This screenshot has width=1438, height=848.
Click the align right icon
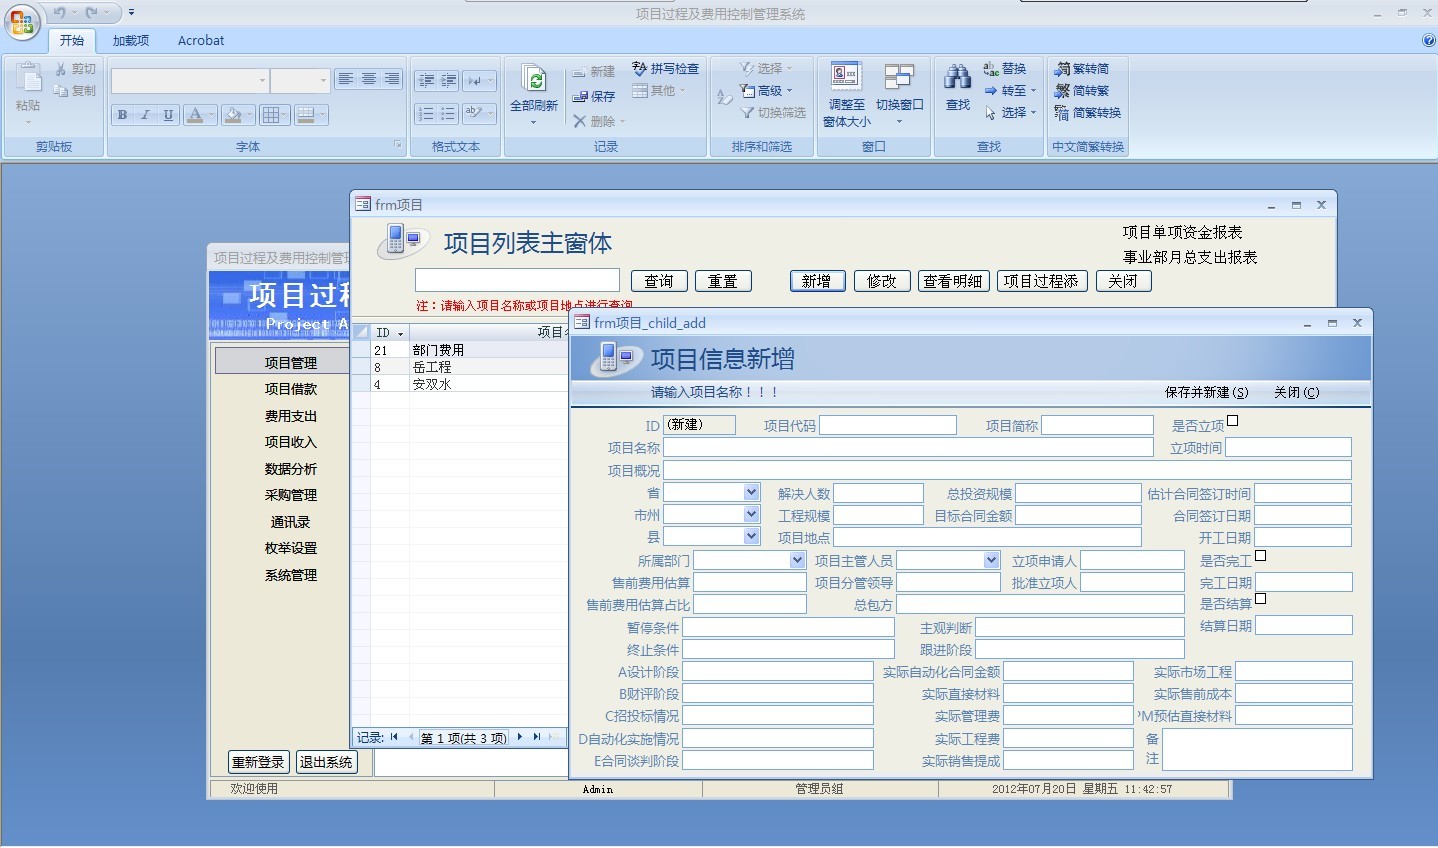click(392, 79)
